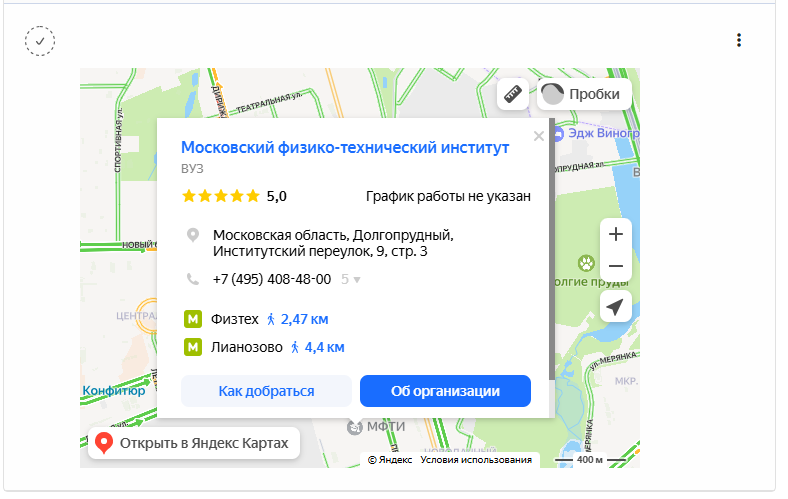Click the Как добраться button
The height and width of the screenshot is (499, 788).
[x=266, y=391]
